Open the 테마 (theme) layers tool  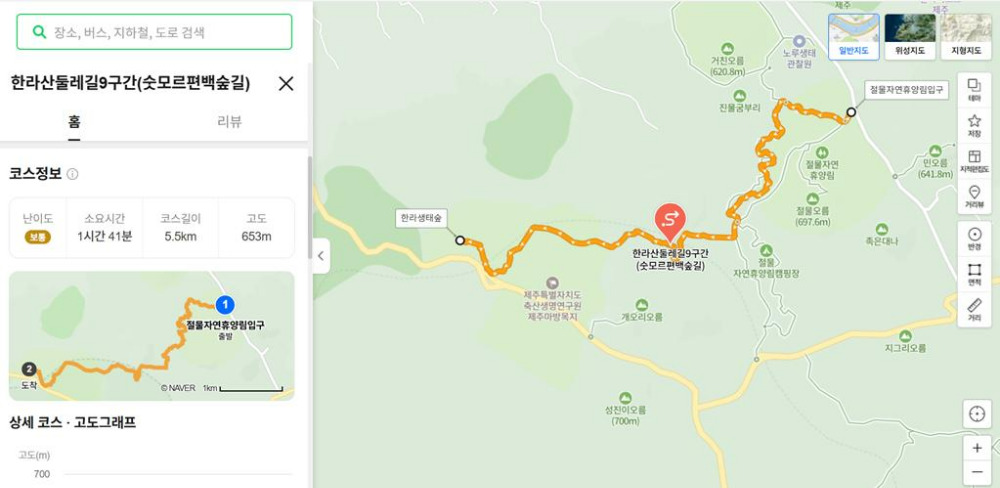point(974,90)
